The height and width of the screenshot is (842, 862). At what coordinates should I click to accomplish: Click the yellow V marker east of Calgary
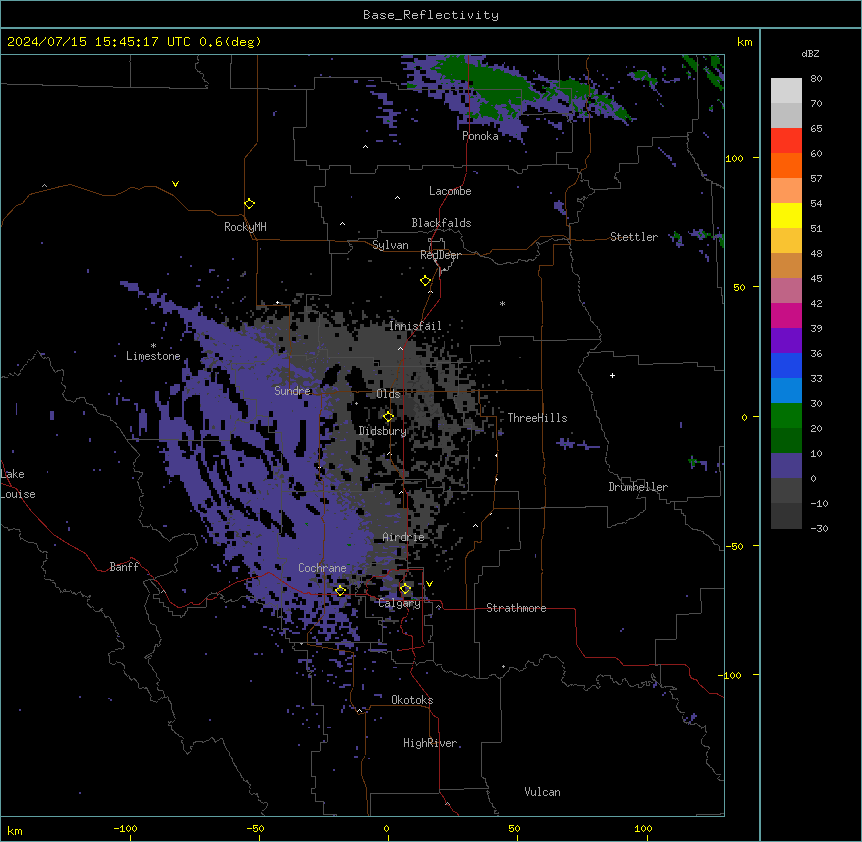click(429, 584)
